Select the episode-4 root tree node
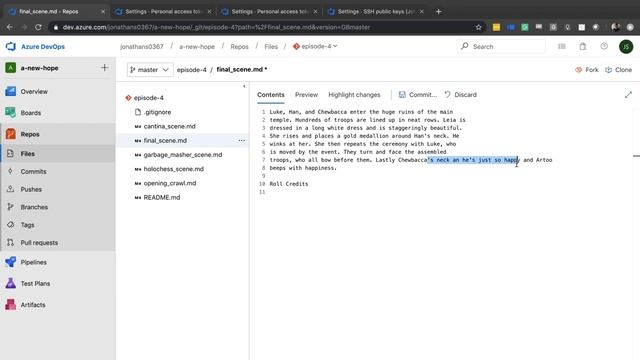Viewport: 640px width, 360px height. (149, 98)
